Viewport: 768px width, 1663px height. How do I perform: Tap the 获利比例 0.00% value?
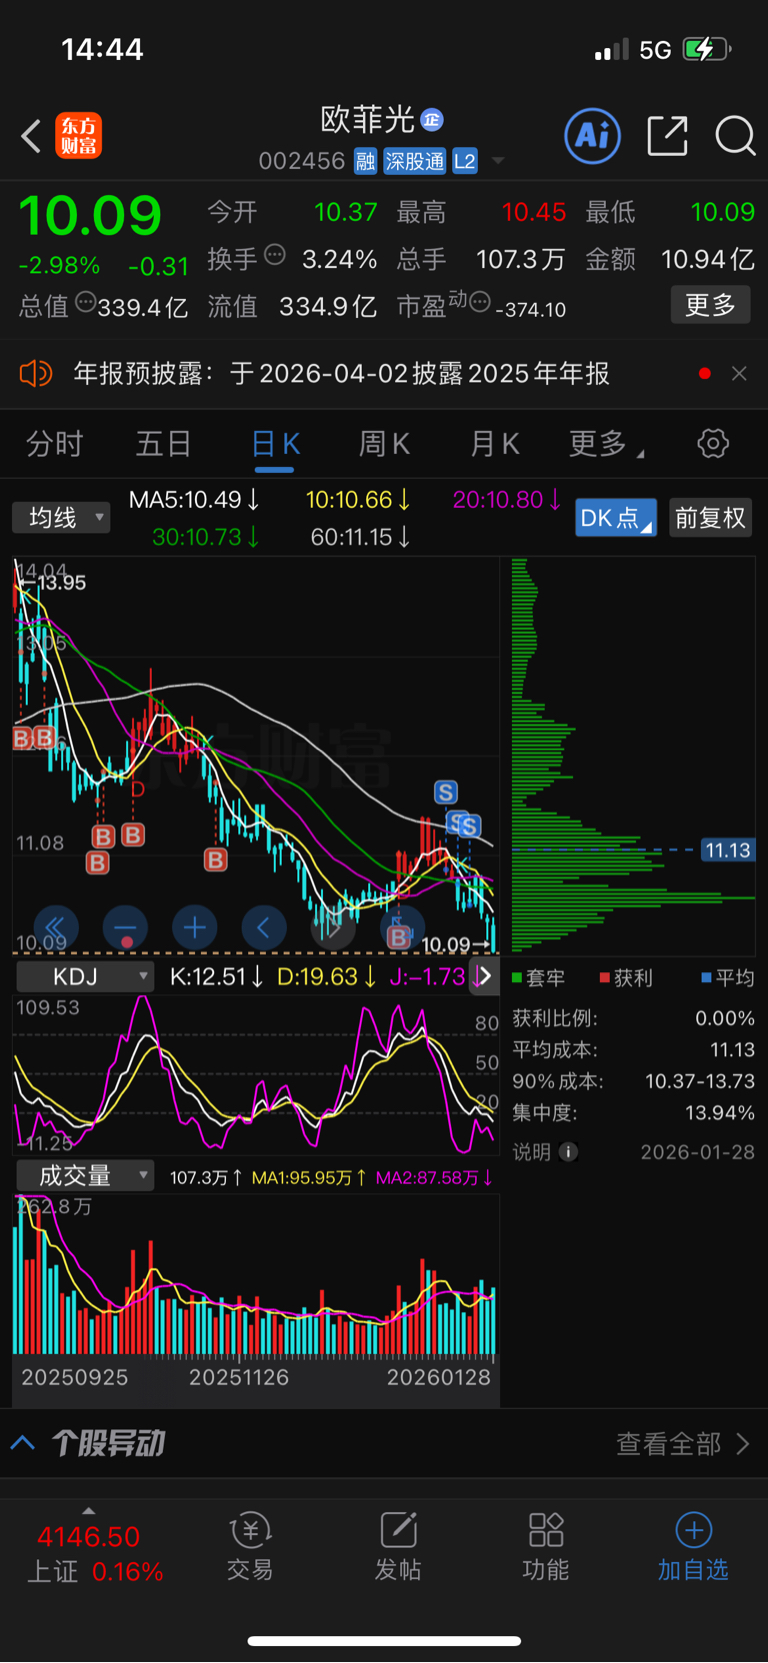coord(725,1019)
